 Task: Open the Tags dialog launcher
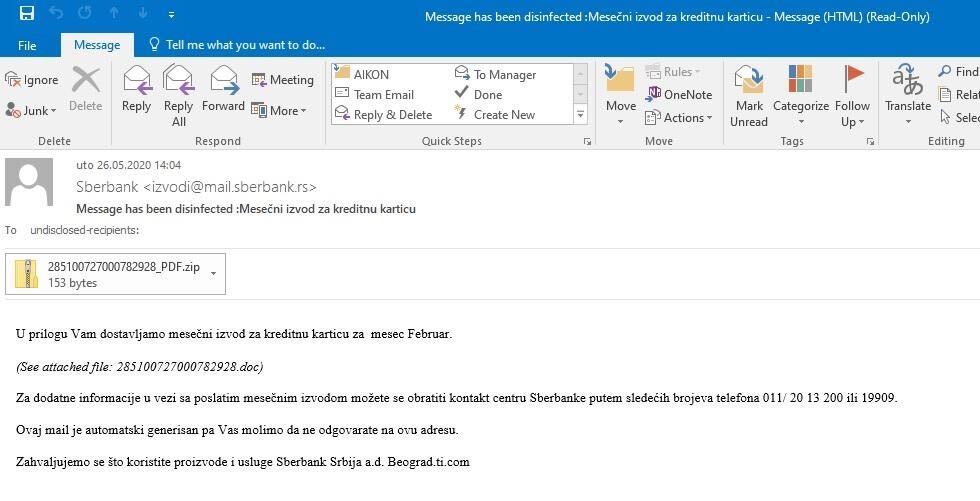pyautogui.click(x=870, y=142)
